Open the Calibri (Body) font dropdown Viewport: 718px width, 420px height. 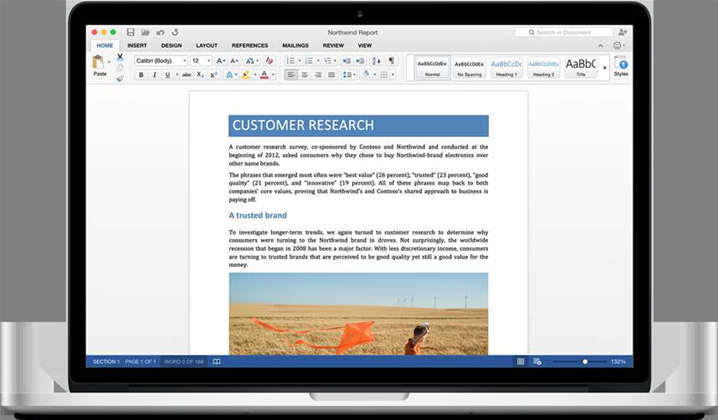(160, 61)
